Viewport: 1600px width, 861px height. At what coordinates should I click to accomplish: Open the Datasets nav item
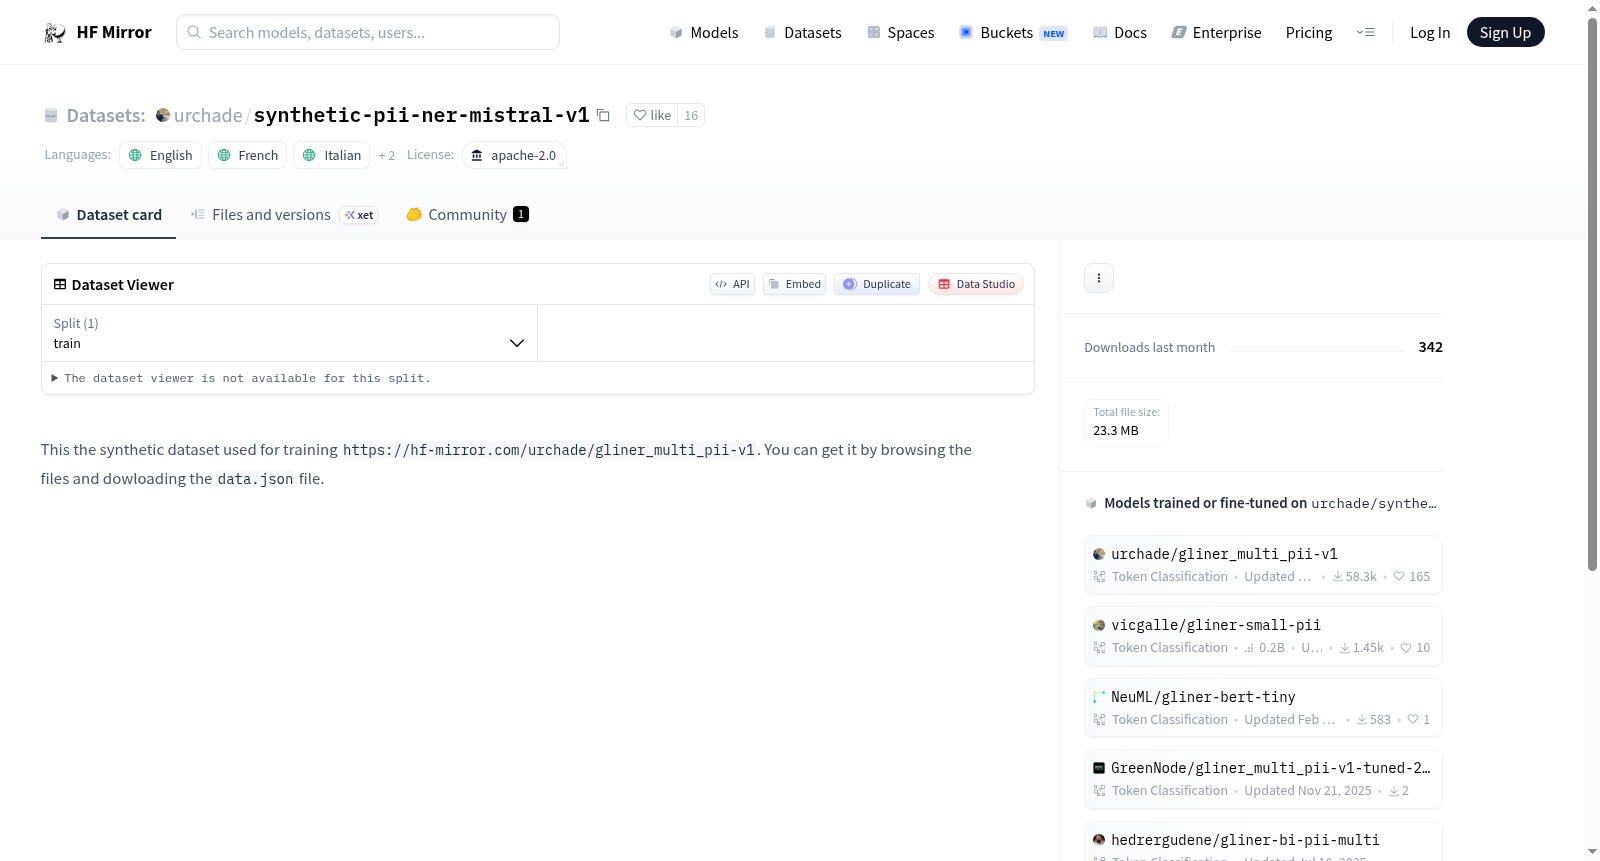(803, 33)
